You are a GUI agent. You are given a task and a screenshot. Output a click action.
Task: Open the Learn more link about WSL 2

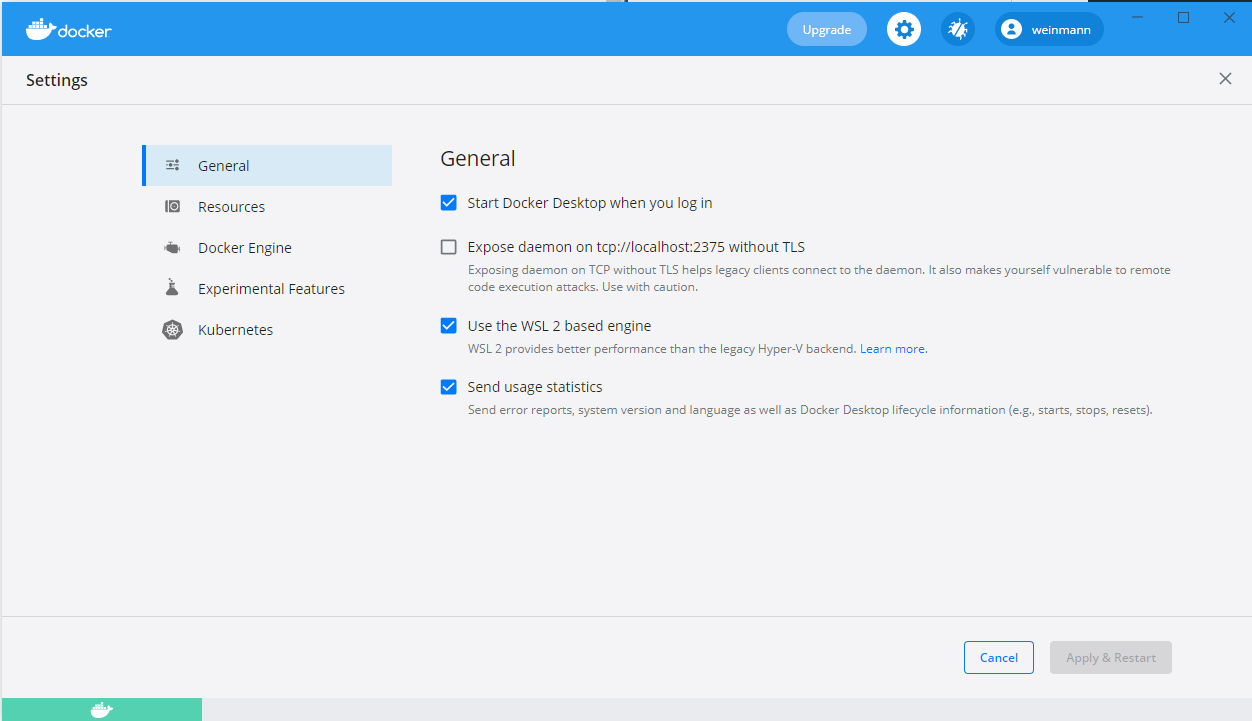click(x=892, y=349)
